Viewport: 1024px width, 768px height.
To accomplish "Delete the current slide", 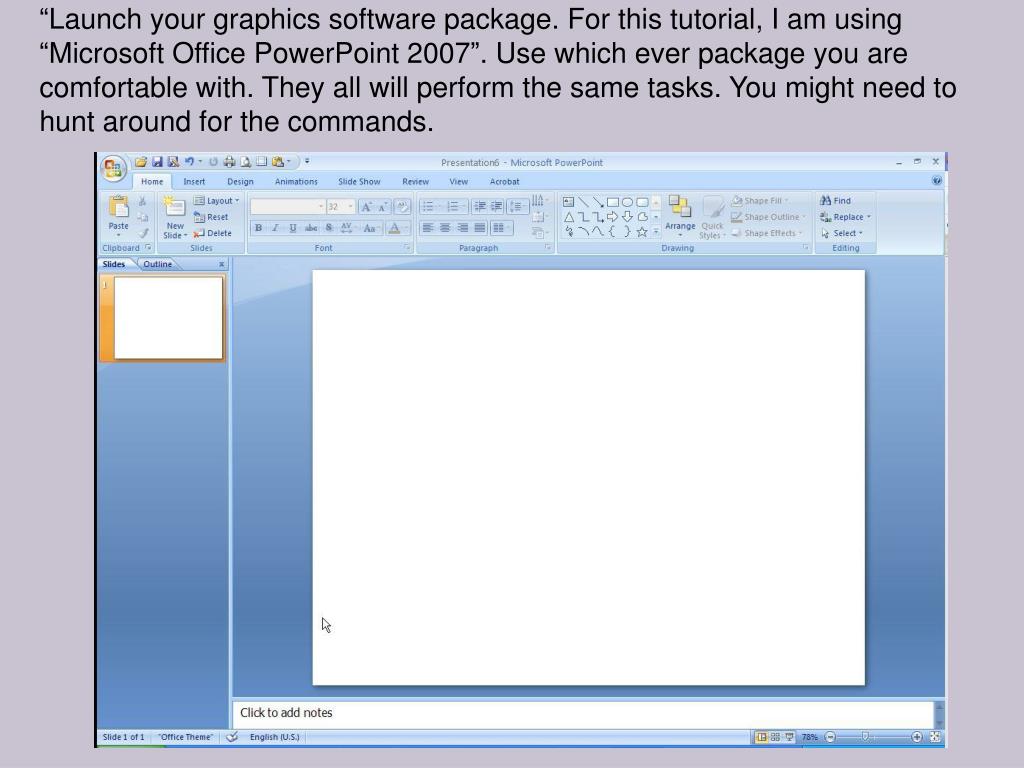I will click(x=212, y=233).
